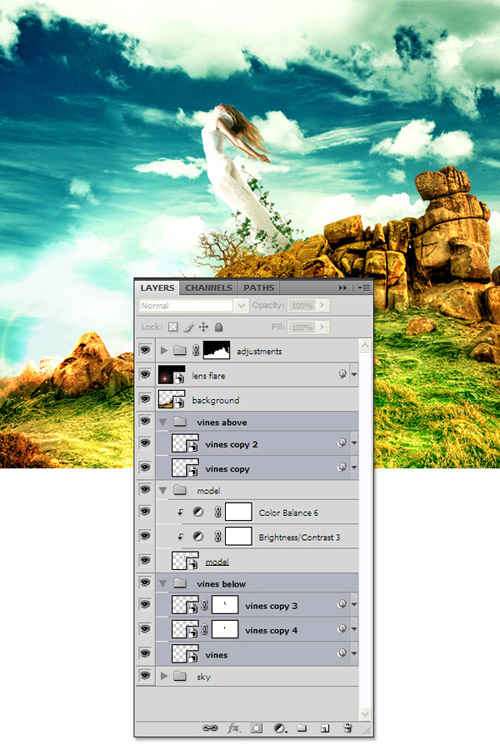Collapse the vines below group
Viewport: 500px width, 745px height.
(163, 583)
